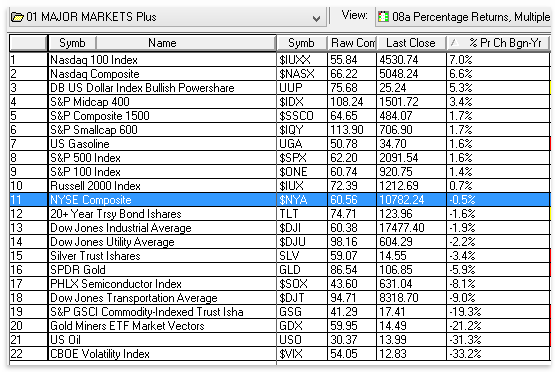Select DB US Dollar Index Bullish Powershare

click(280, 88)
